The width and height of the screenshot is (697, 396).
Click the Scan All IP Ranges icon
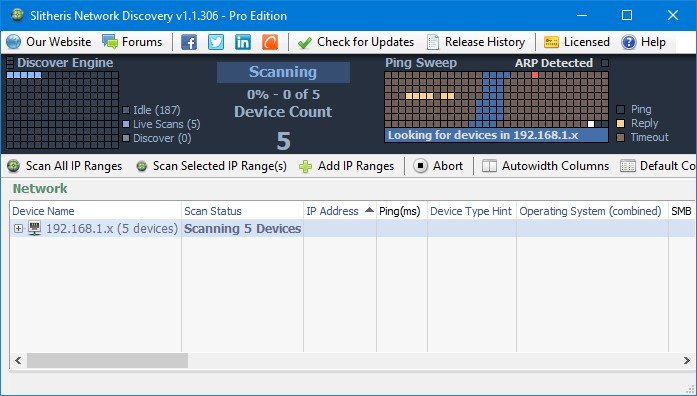14,166
